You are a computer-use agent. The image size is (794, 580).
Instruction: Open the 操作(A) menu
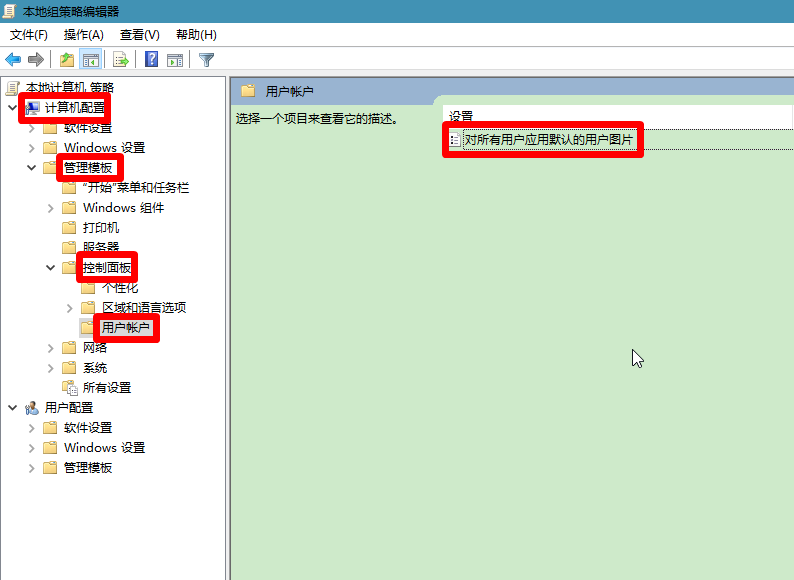point(84,35)
